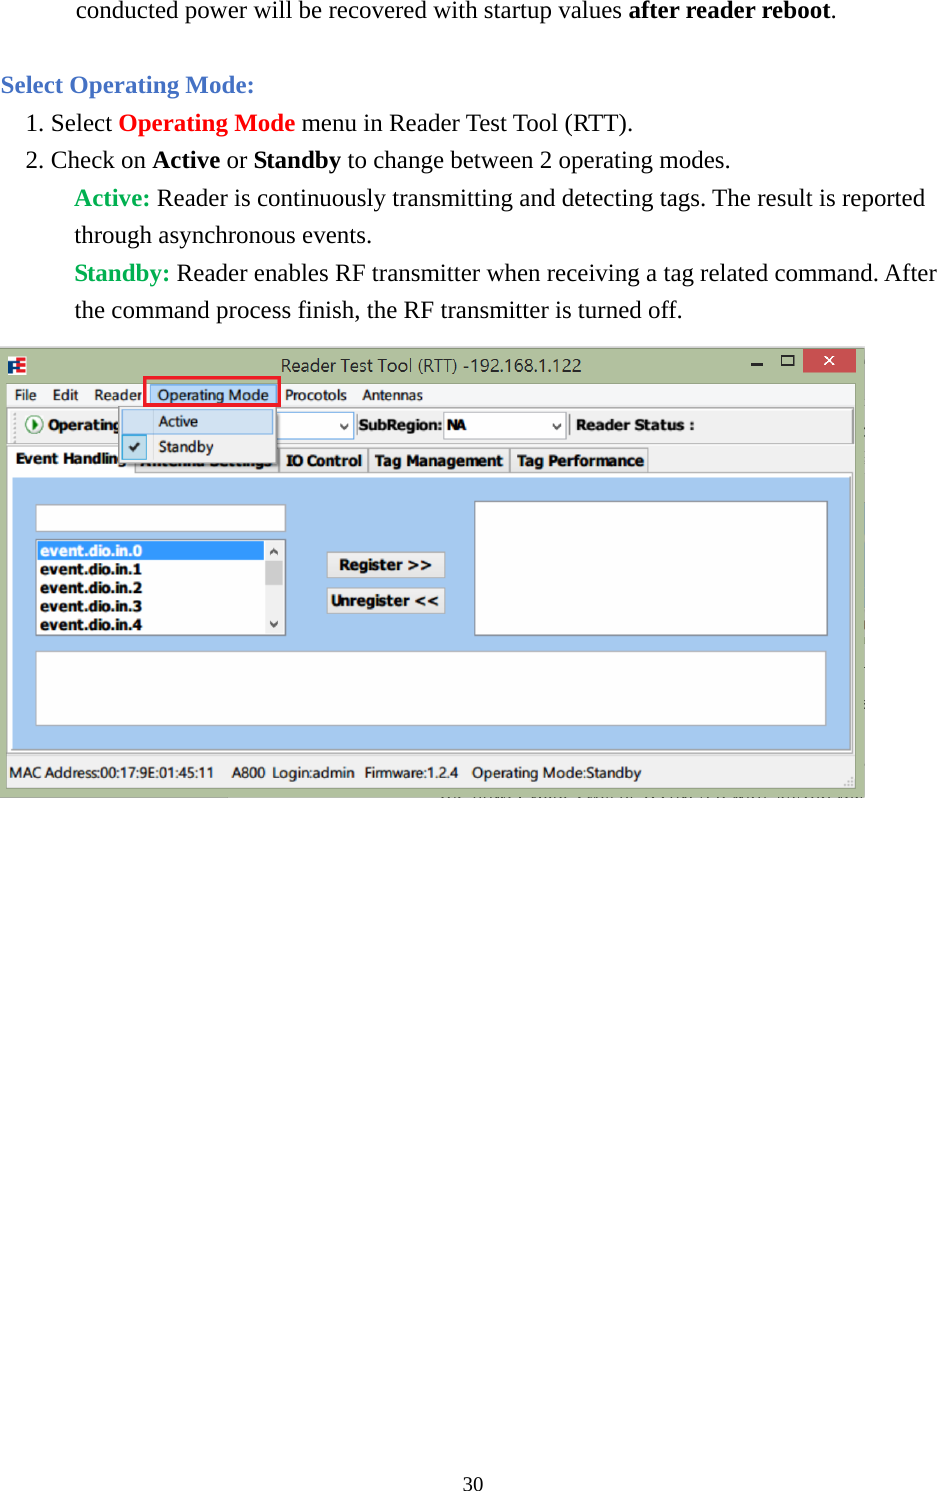Click the Operating Mode menu
This screenshot has height=1491, width=937.
pyautogui.click(x=213, y=395)
